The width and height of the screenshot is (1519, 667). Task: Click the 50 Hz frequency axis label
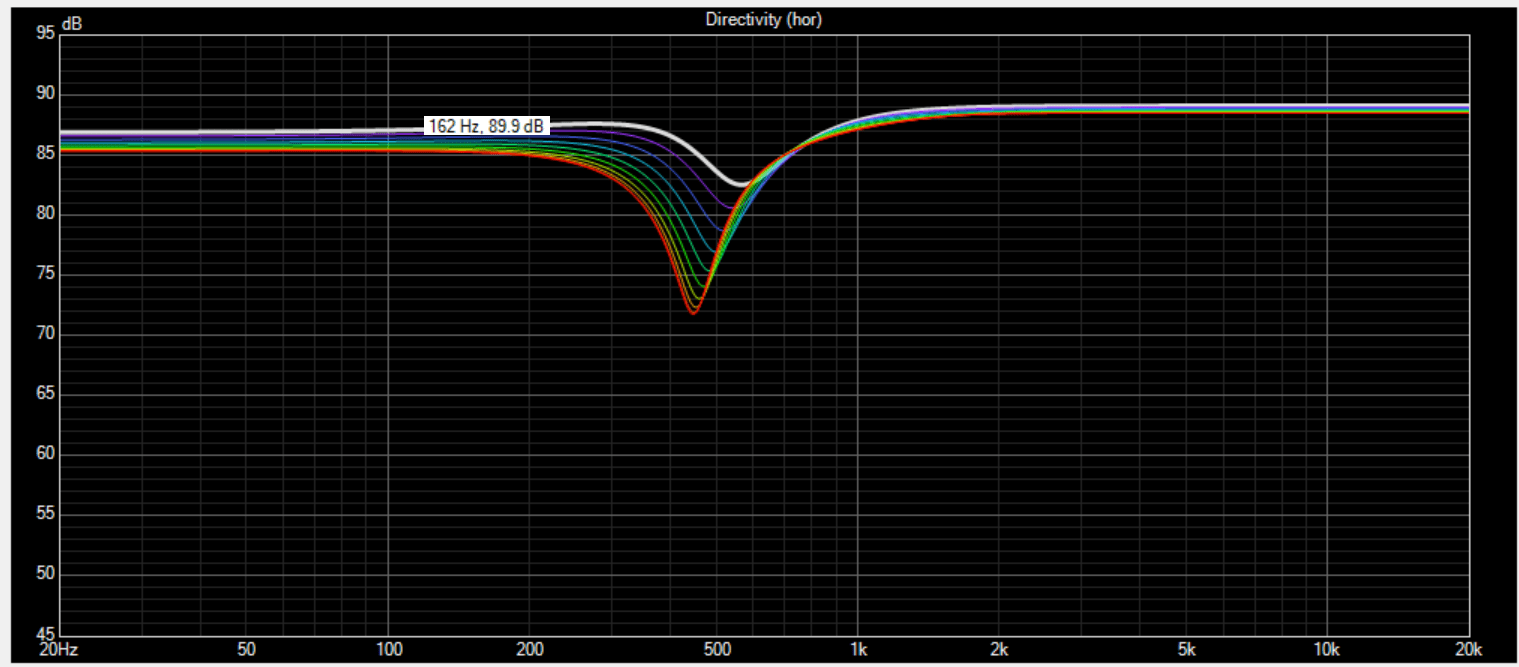click(x=246, y=648)
